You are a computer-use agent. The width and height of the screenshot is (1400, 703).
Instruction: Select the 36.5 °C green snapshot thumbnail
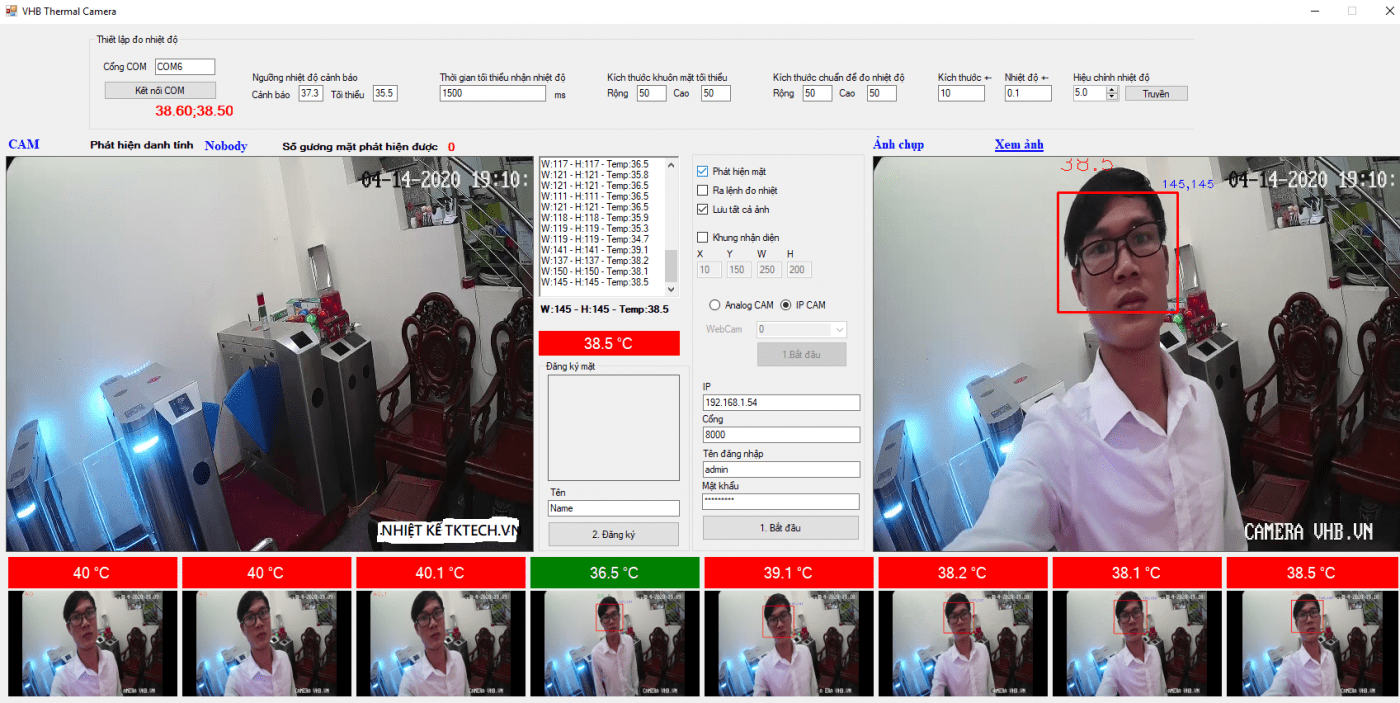(x=615, y=642)
